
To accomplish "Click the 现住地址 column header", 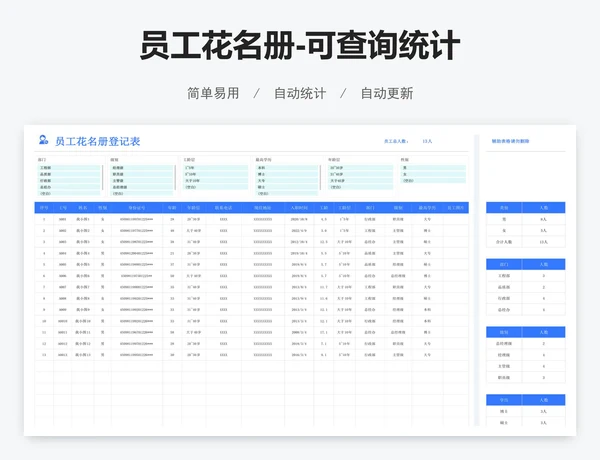I will coord(263,208).
